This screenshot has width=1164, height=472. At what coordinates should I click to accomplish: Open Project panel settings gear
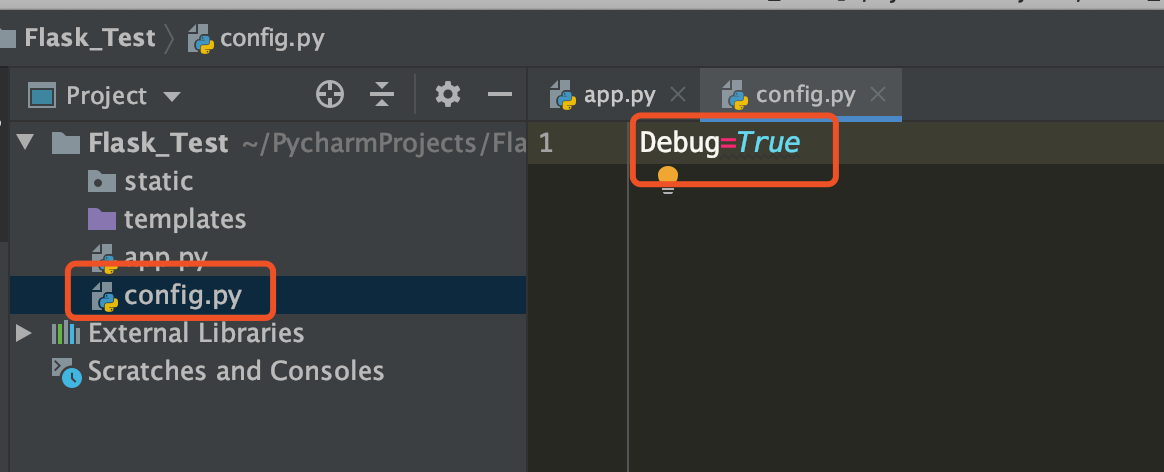448,95
